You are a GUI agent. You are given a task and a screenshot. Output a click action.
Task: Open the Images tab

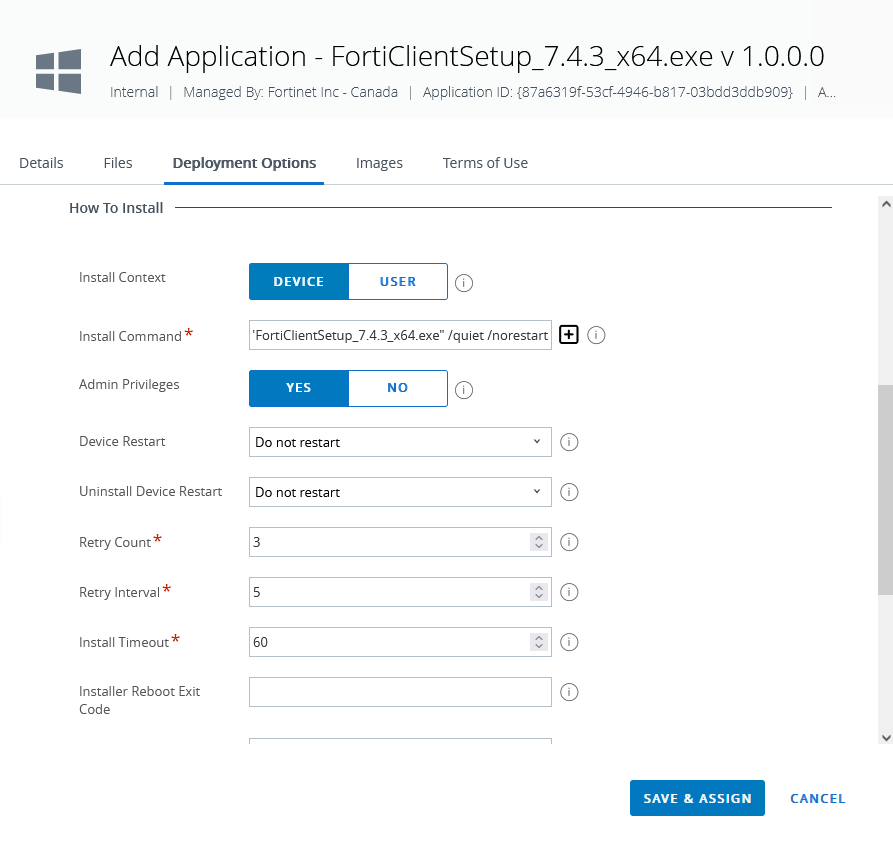coord(379,162)
